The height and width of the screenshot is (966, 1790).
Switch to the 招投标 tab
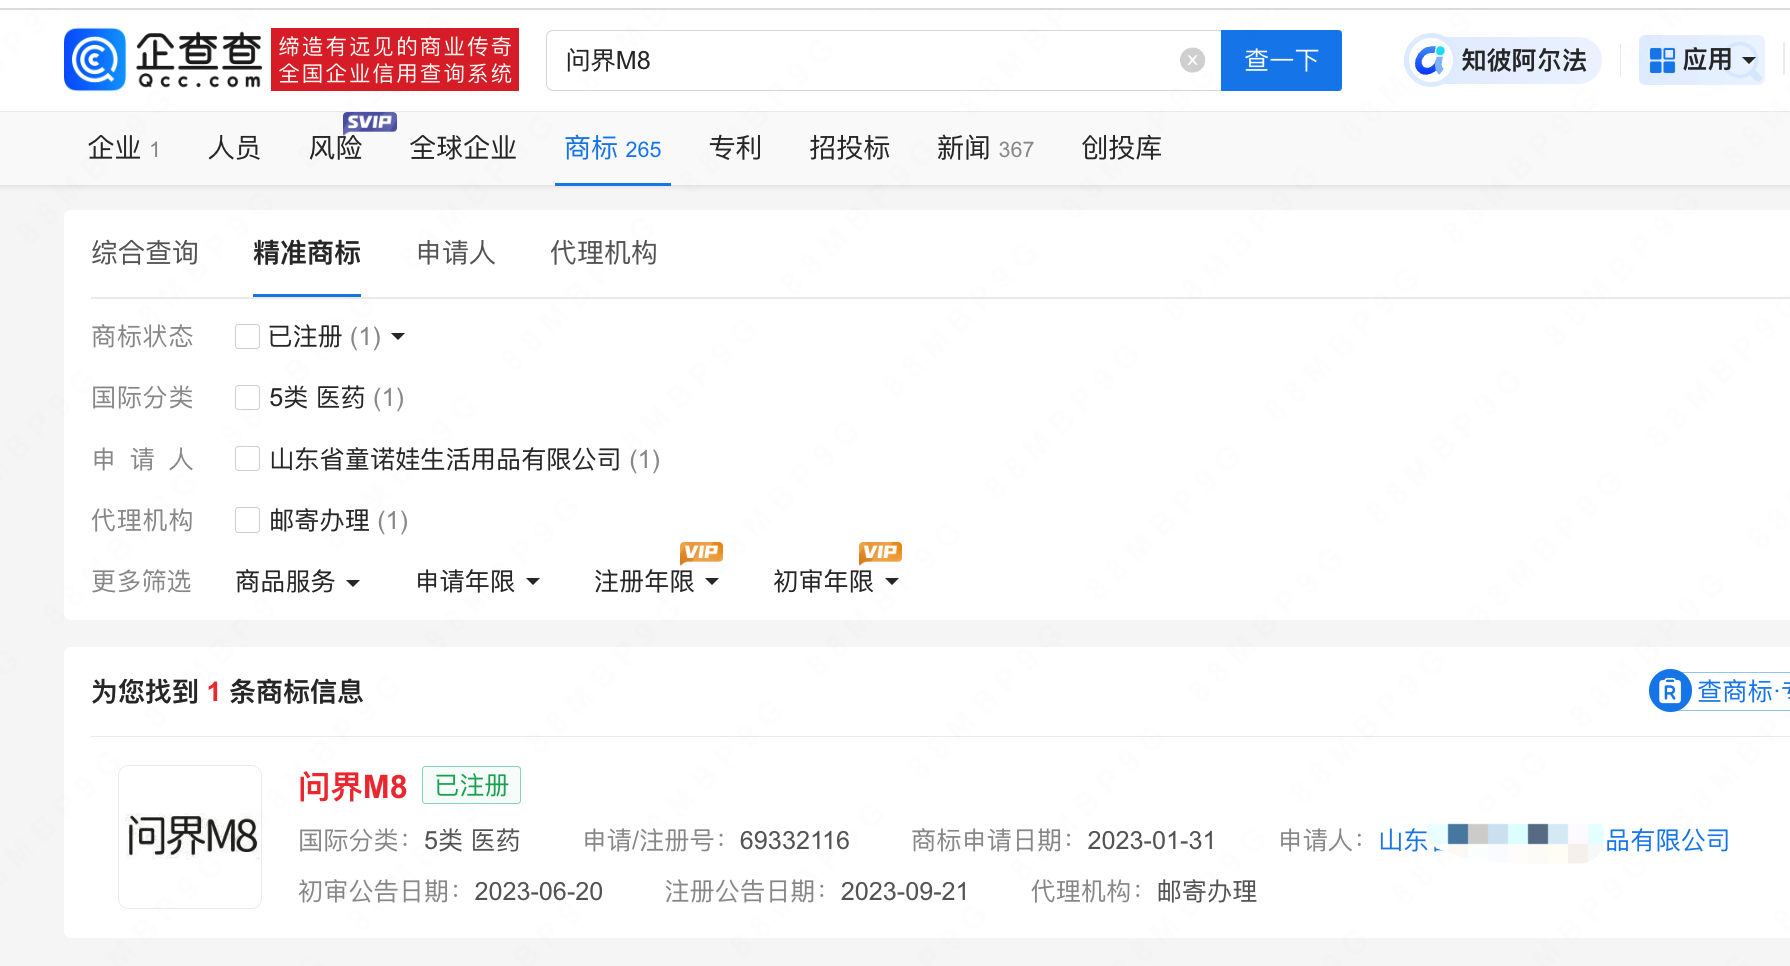click(849, 148)
